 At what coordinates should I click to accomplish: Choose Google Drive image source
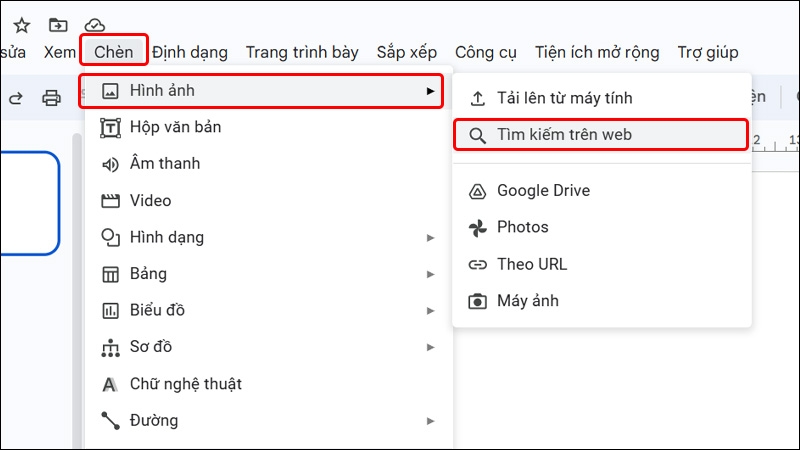click(602, 191)
